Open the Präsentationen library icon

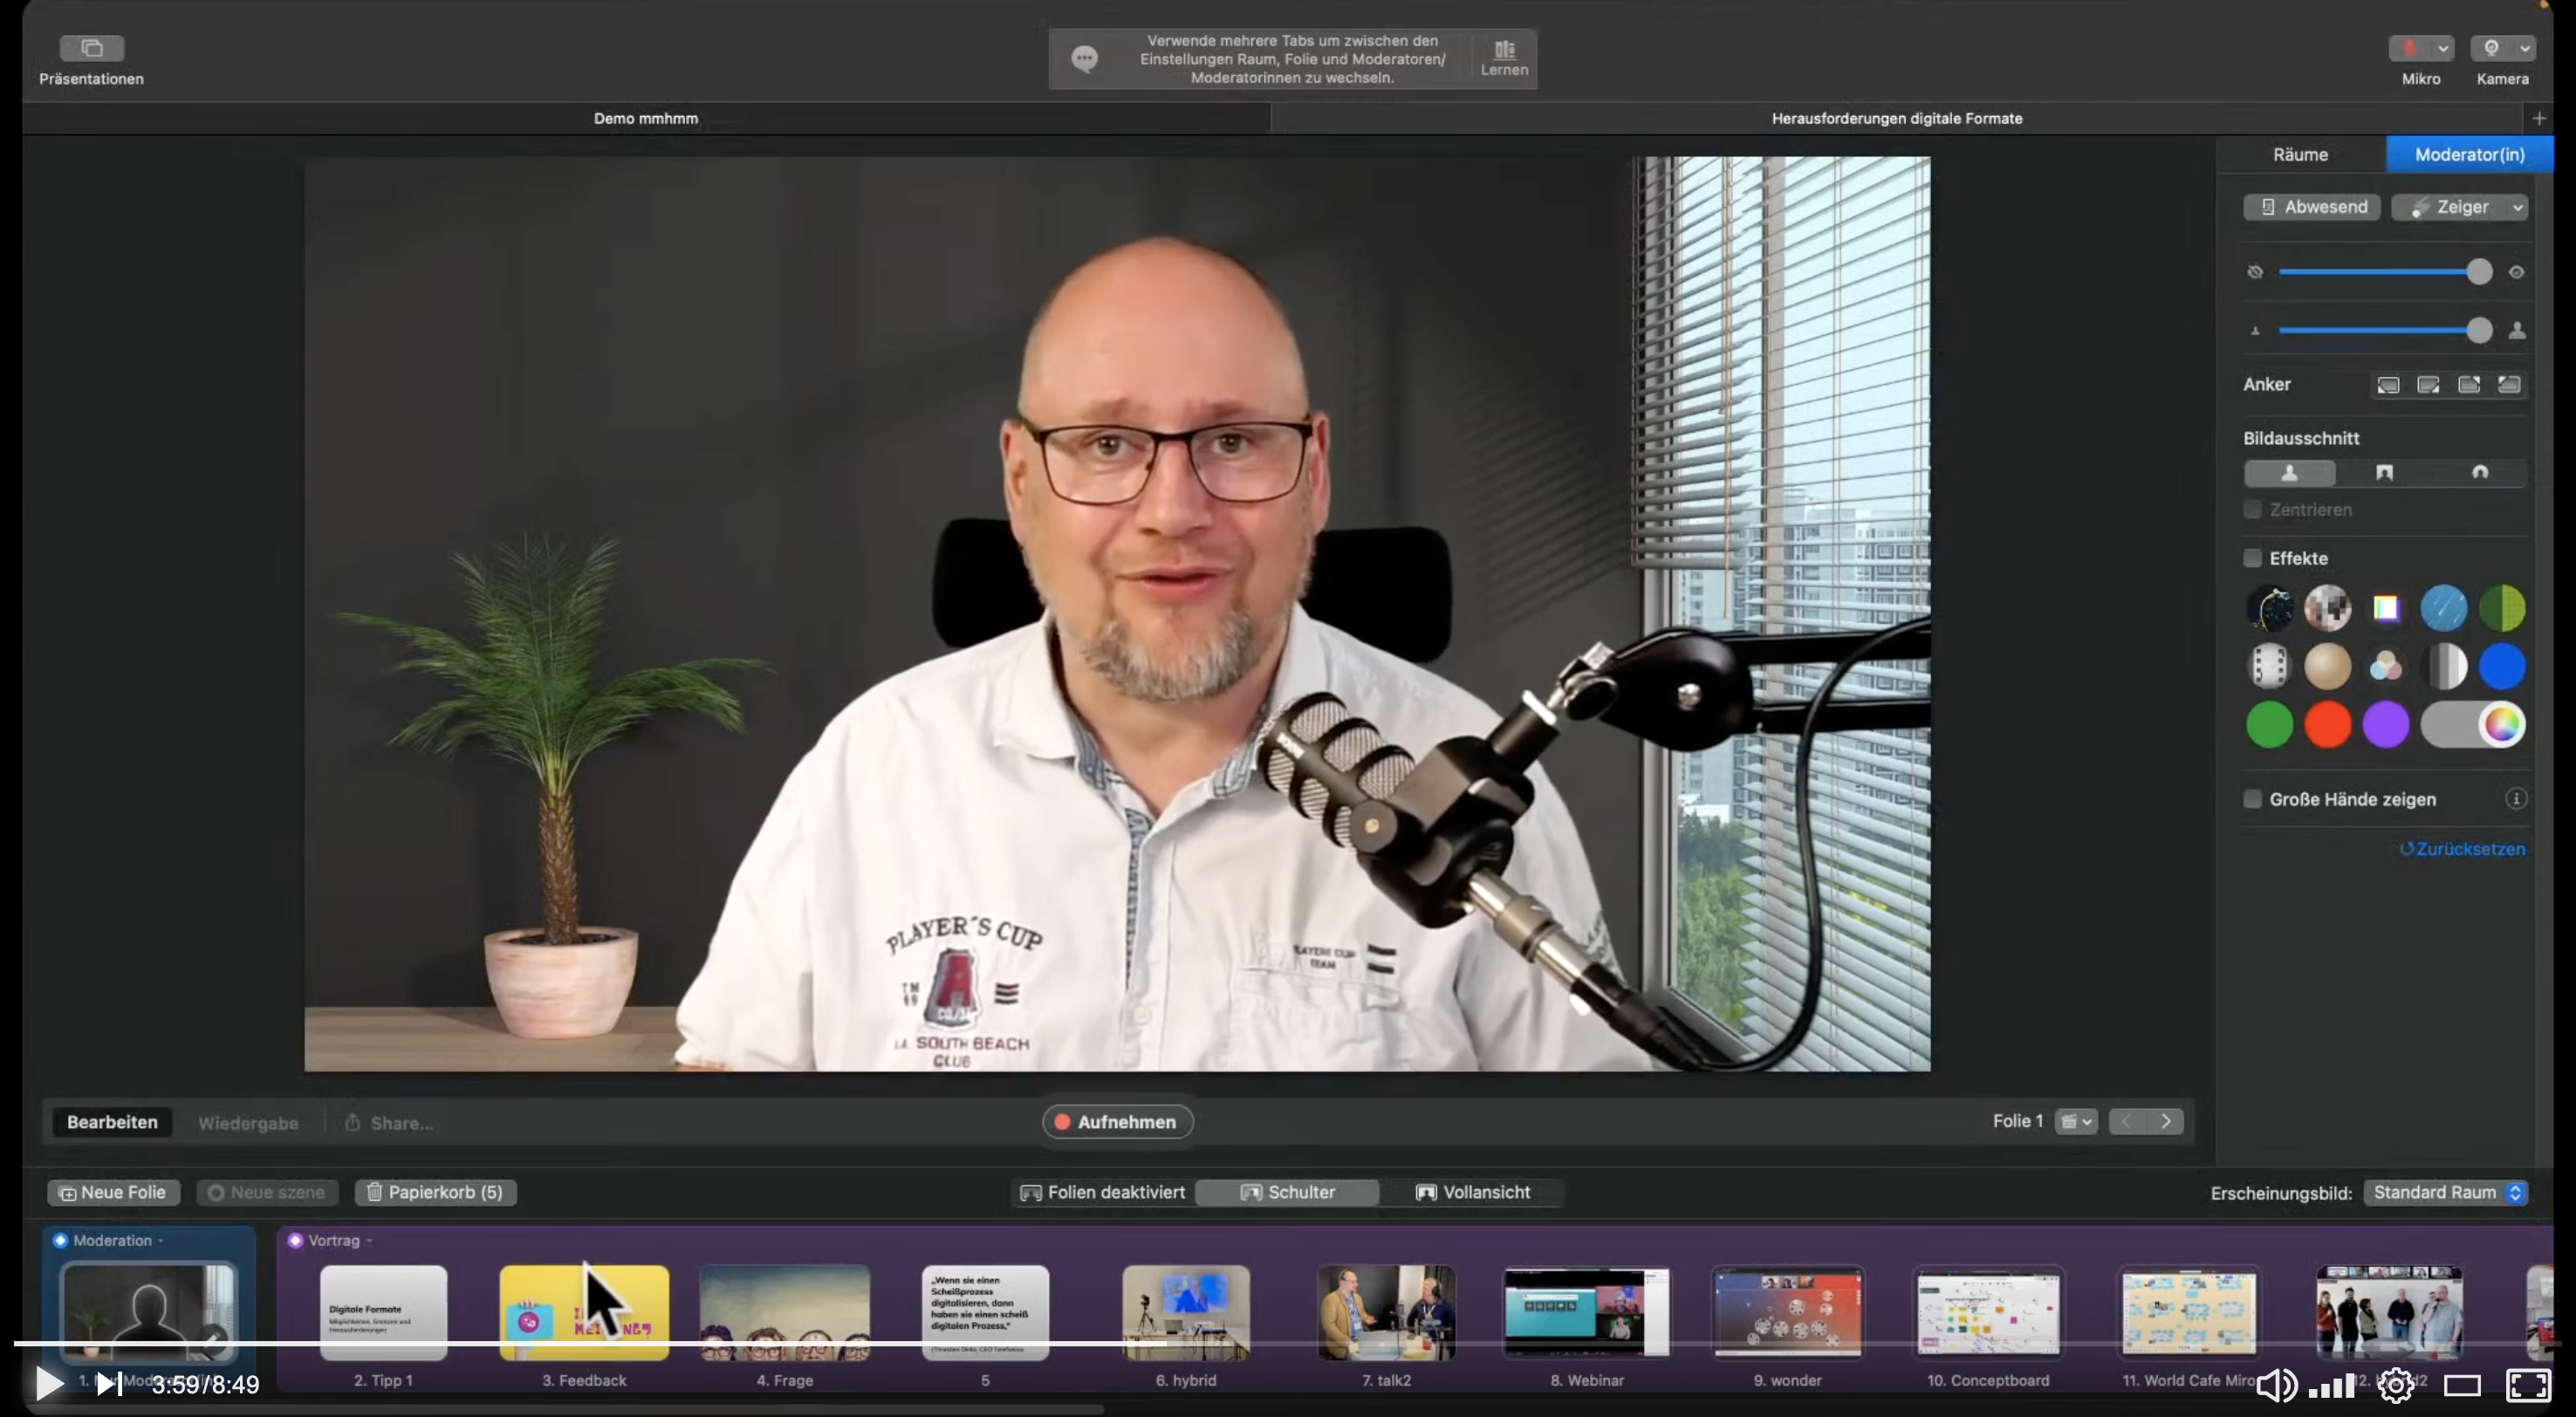click(x=91, y=47)
